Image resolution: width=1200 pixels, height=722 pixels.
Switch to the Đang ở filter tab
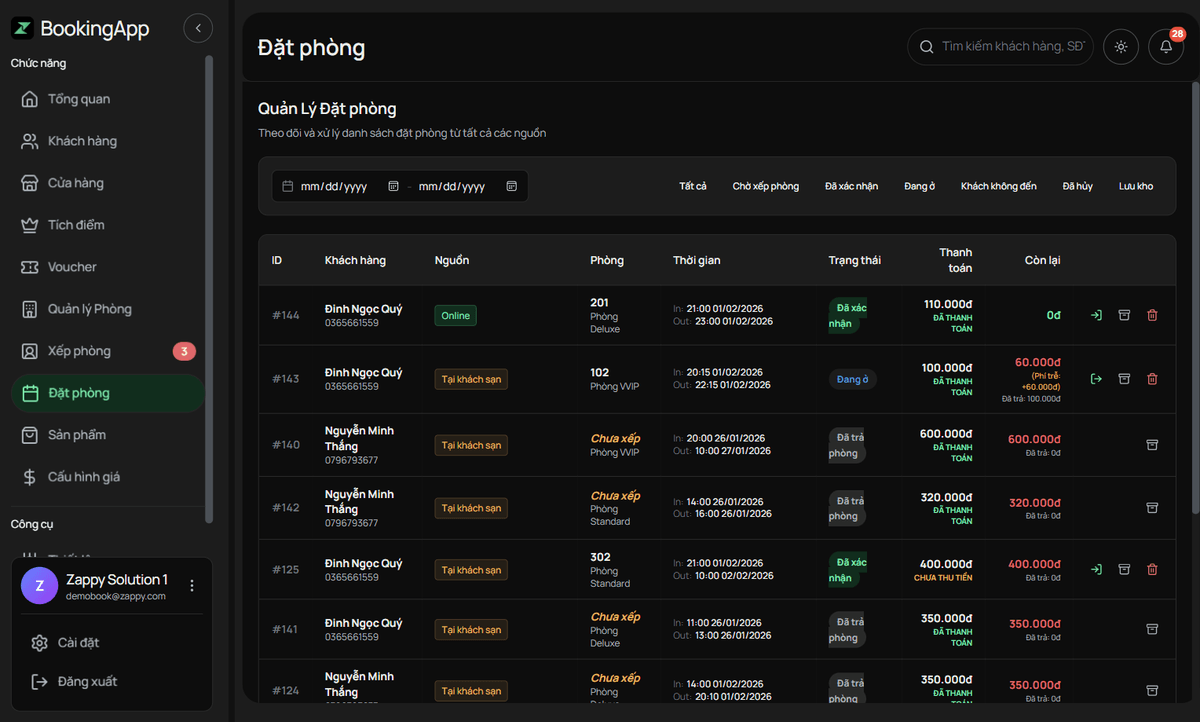coord(918,185)
